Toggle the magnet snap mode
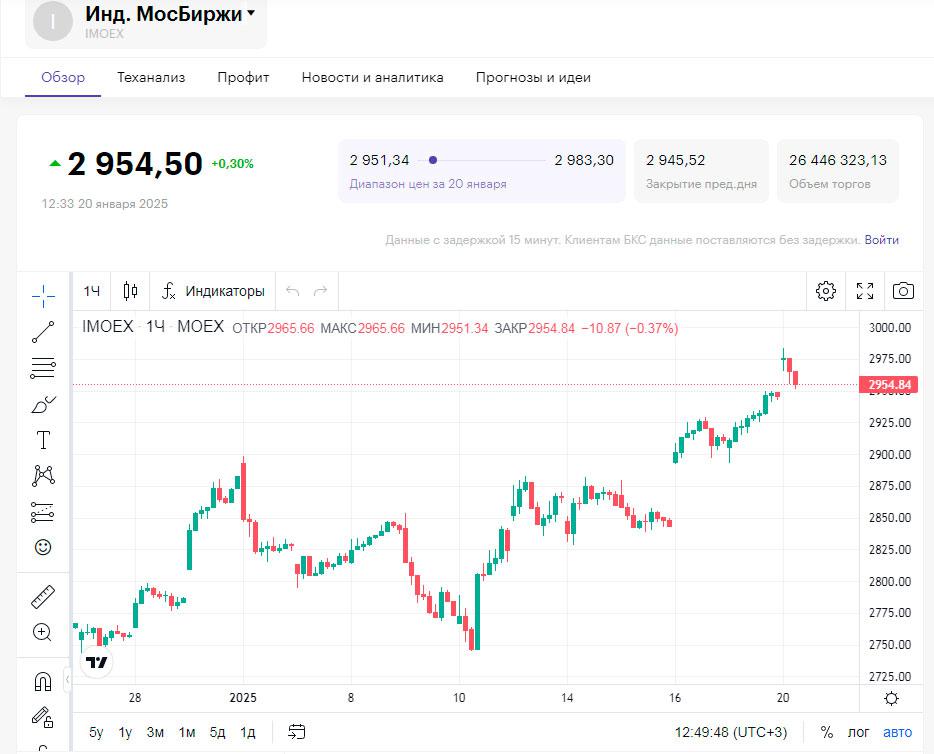 43,682
